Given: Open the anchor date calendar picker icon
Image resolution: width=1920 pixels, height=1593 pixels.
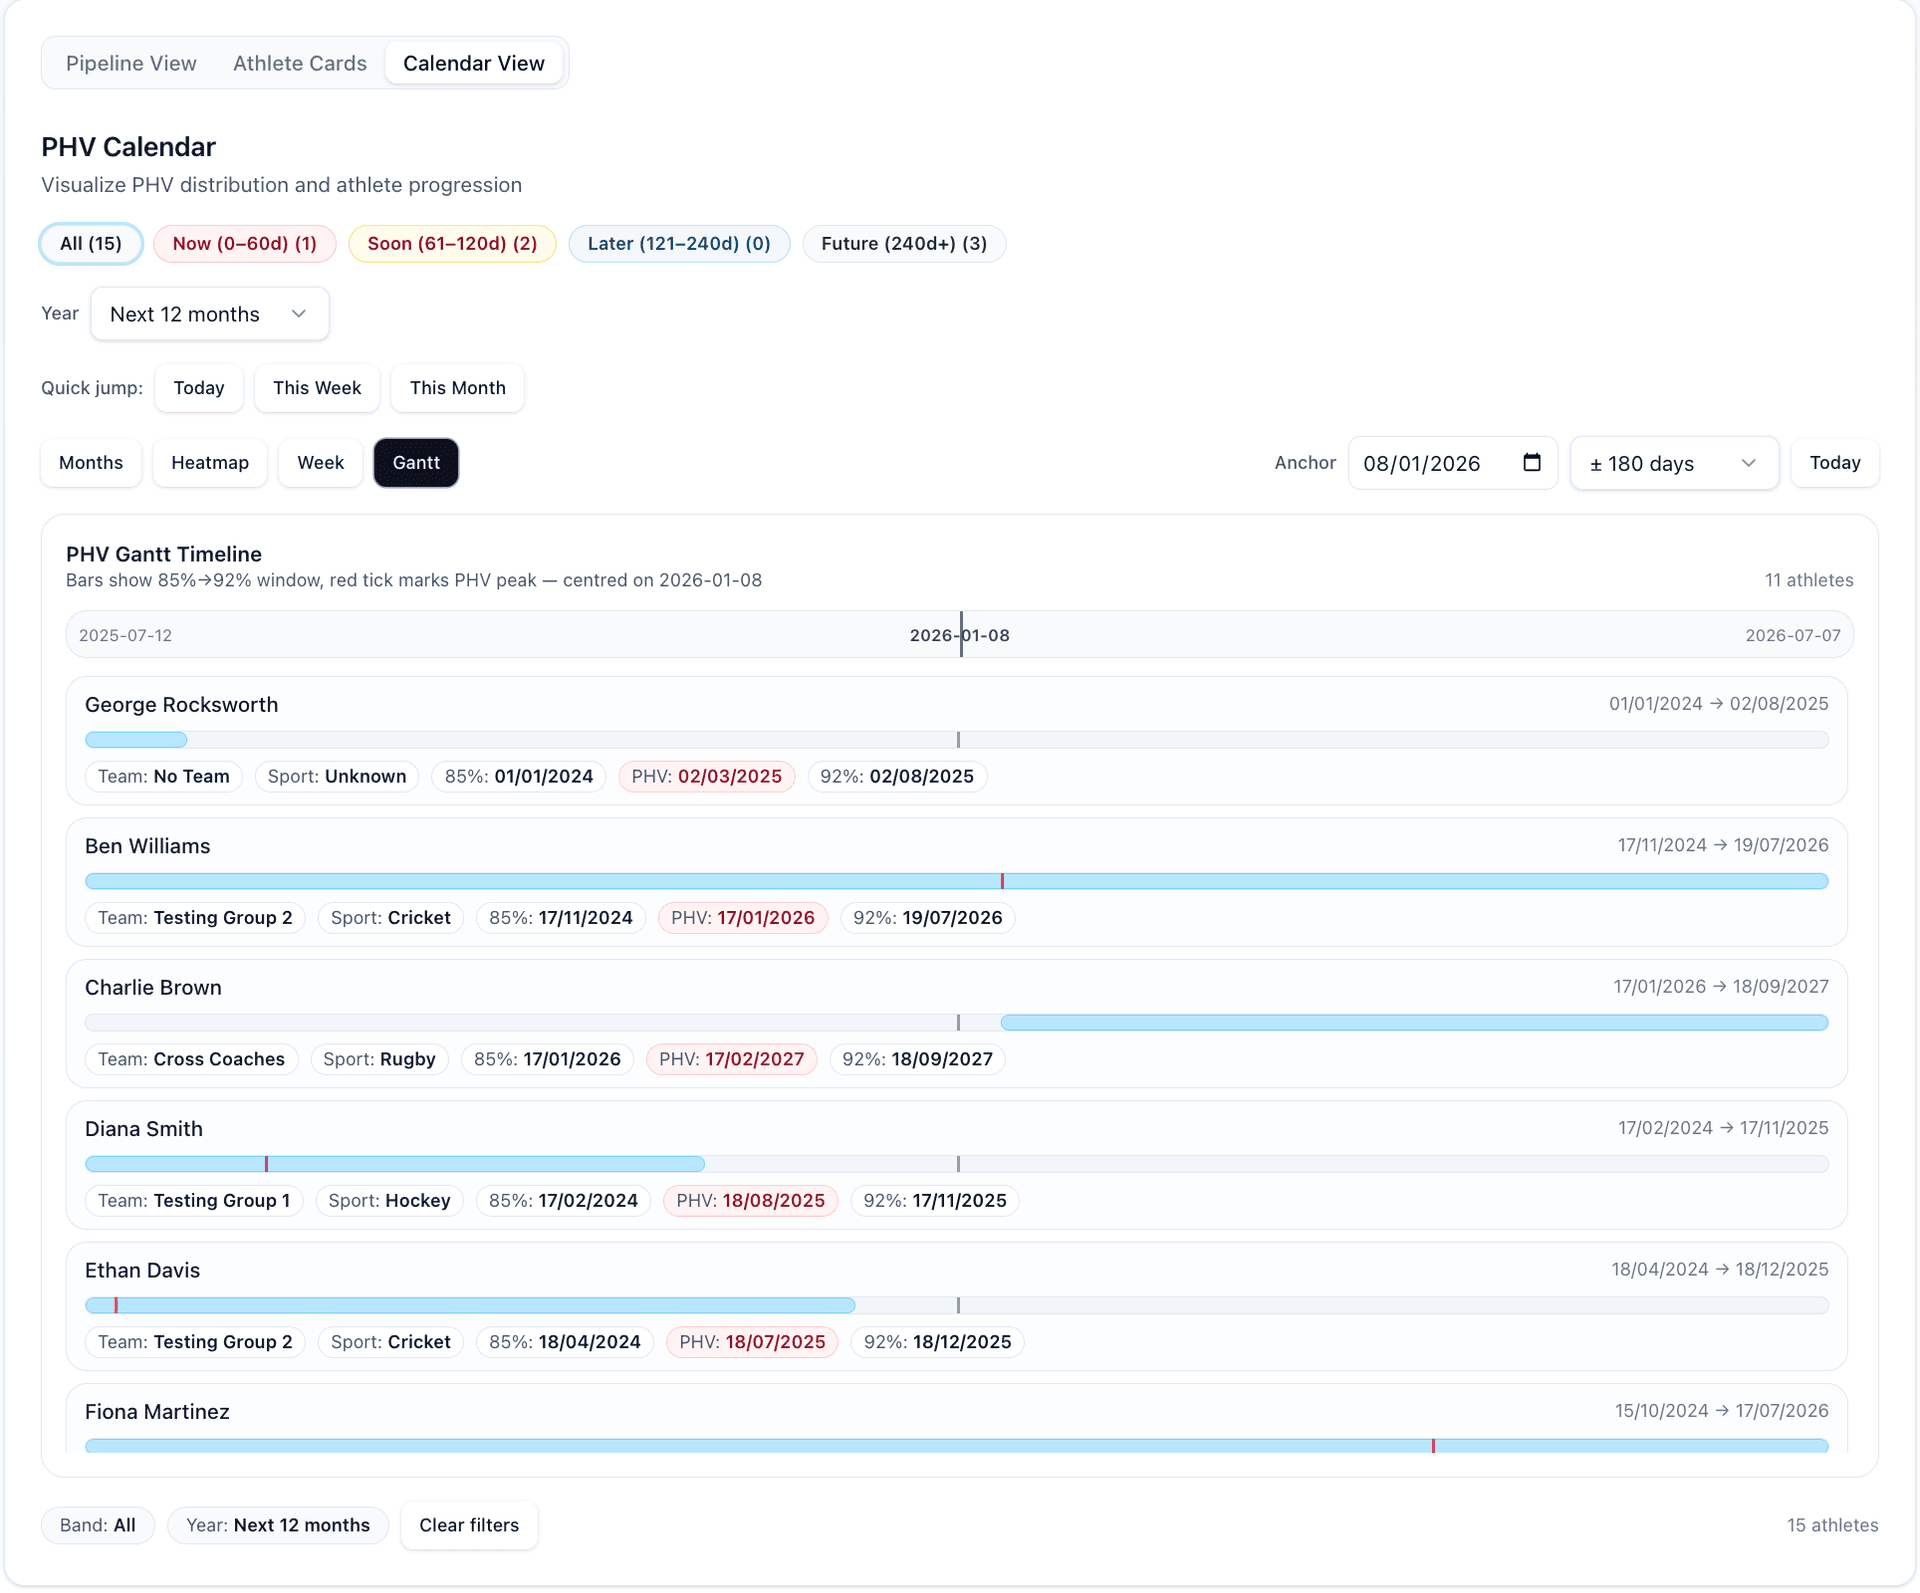Looking at the screenshot, I should click(1531, 463).
